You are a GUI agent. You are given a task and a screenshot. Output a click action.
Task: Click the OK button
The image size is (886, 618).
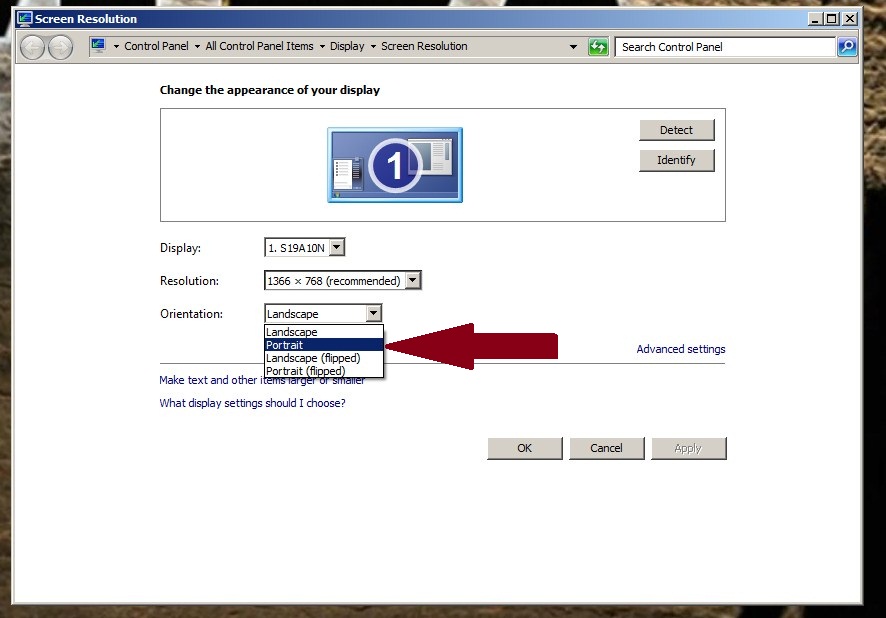tap(524, 448)
